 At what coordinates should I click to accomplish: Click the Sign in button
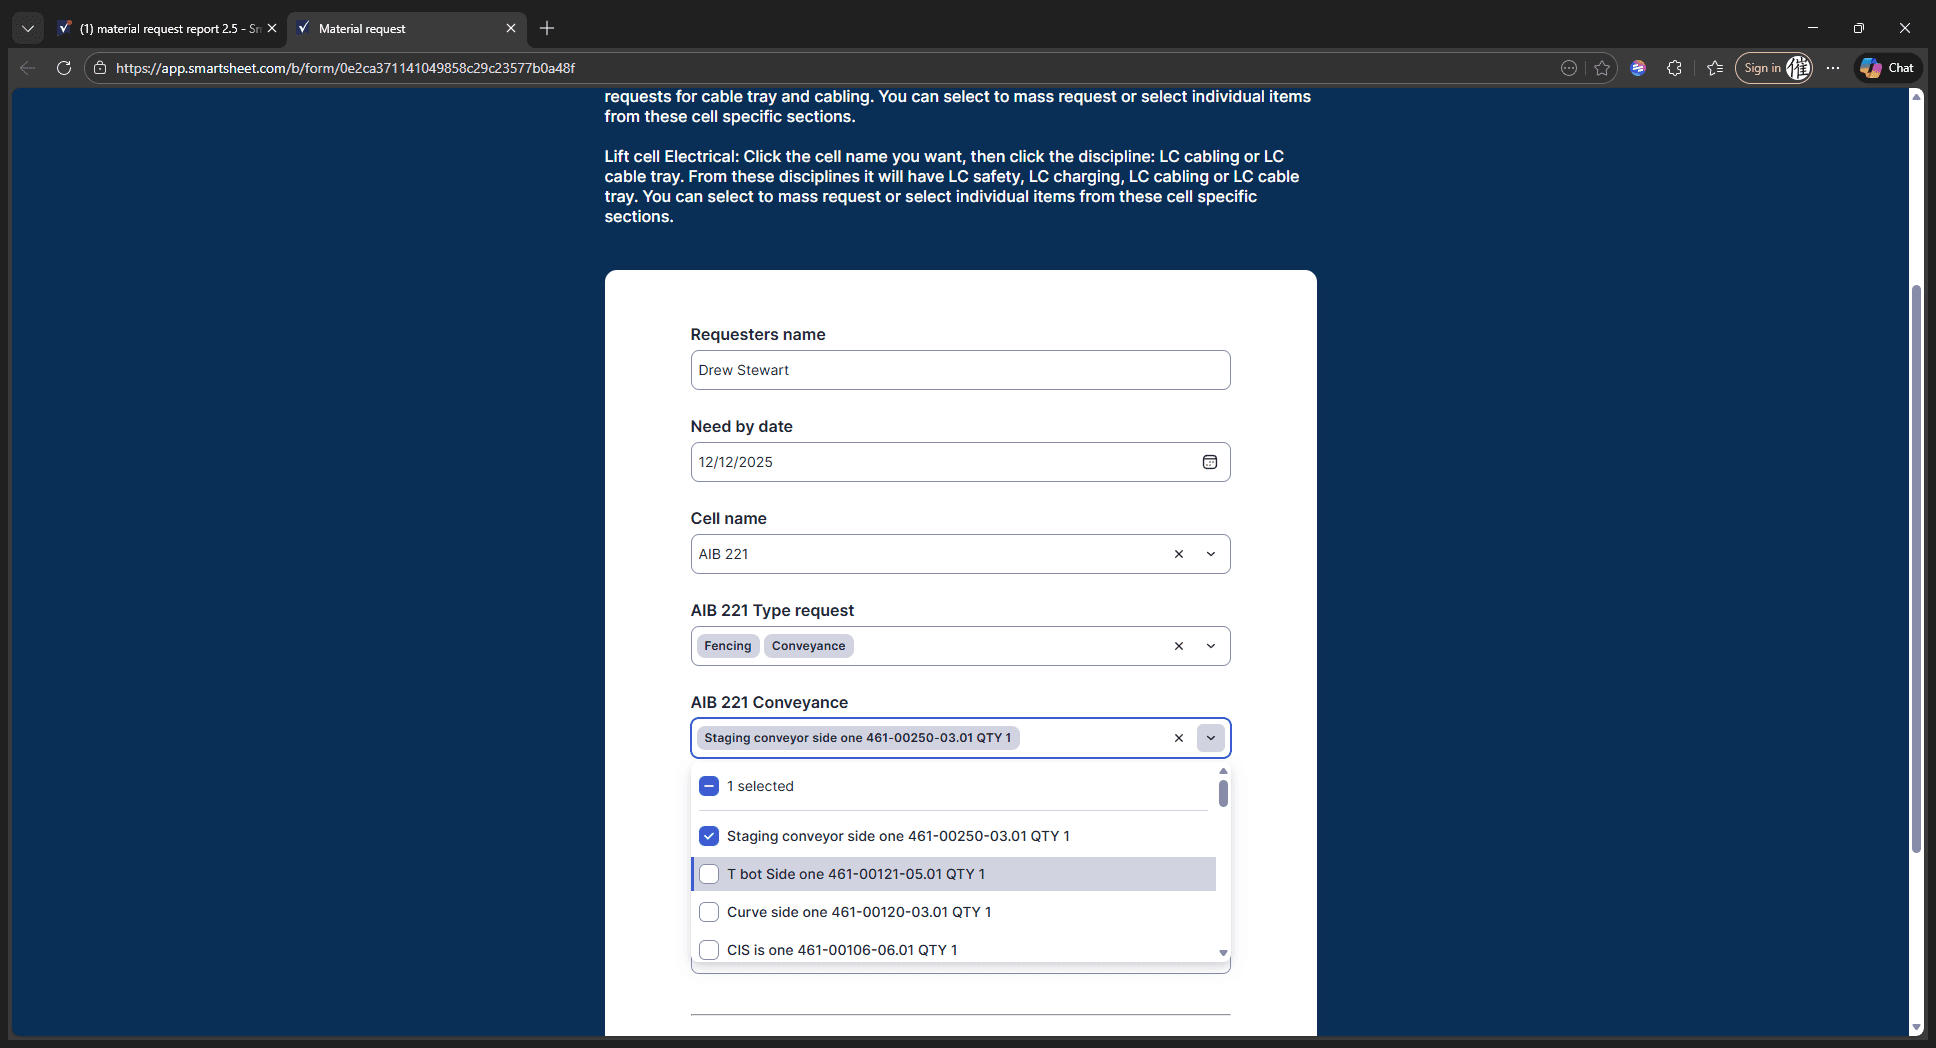[1773, 68]
